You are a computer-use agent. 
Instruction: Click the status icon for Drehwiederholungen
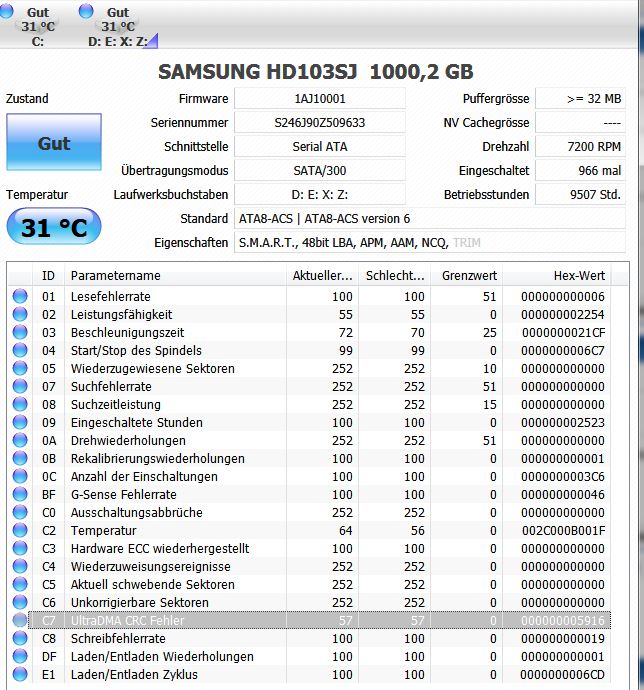pos(20,440)
